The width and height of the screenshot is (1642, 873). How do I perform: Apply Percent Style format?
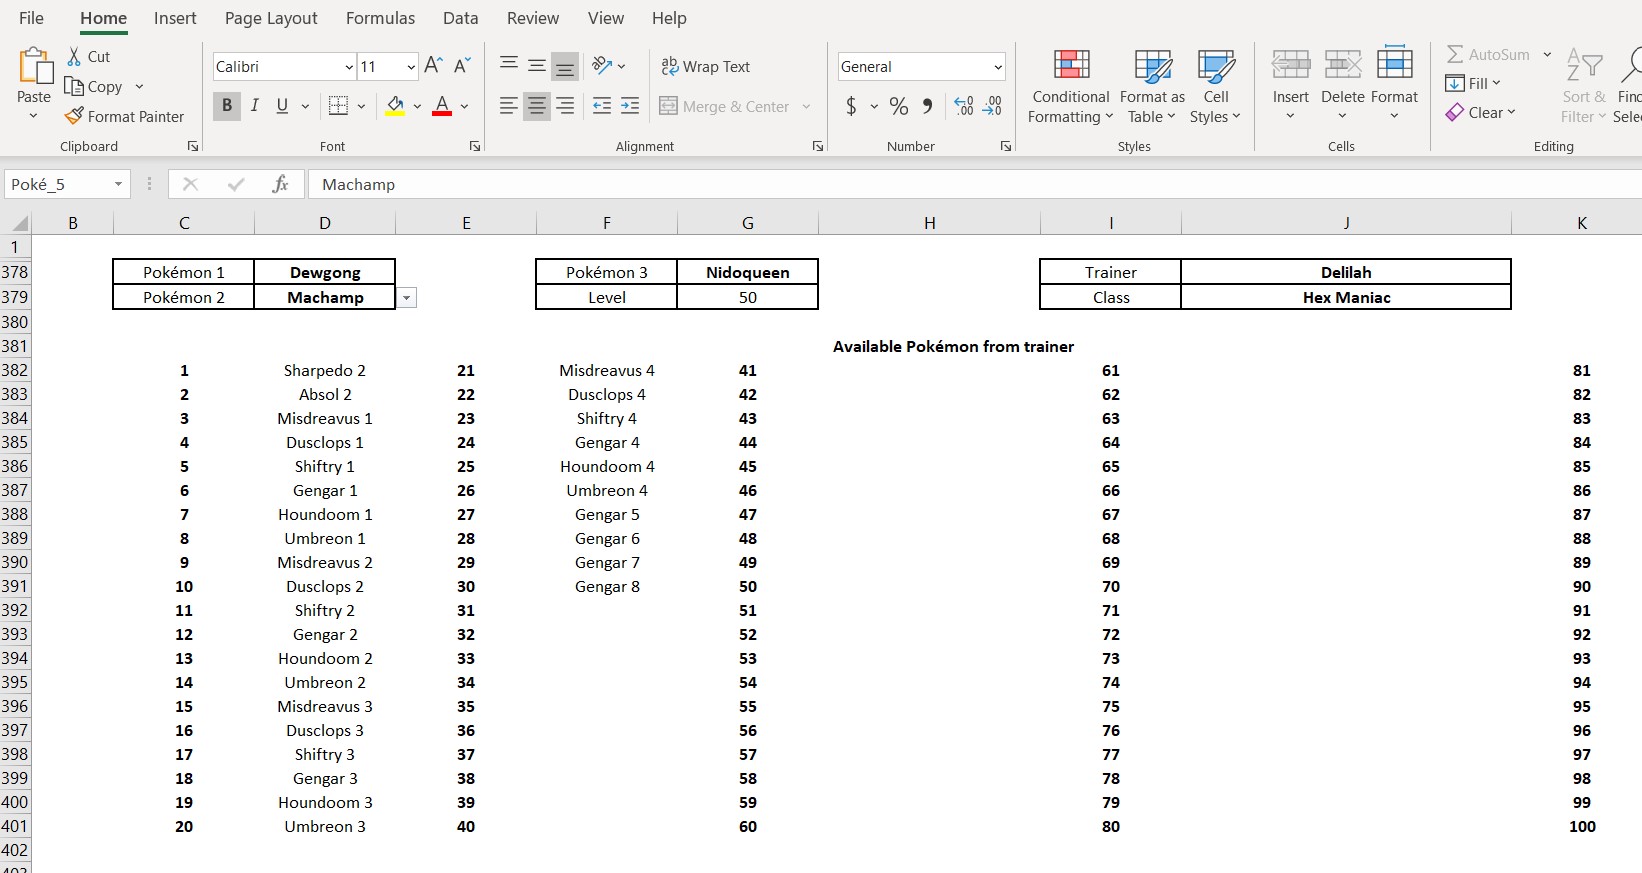[899, 106]
